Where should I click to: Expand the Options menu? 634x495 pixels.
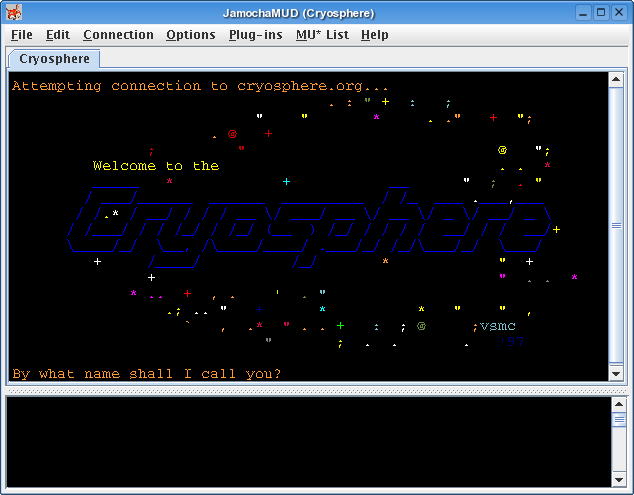(190, 35)
